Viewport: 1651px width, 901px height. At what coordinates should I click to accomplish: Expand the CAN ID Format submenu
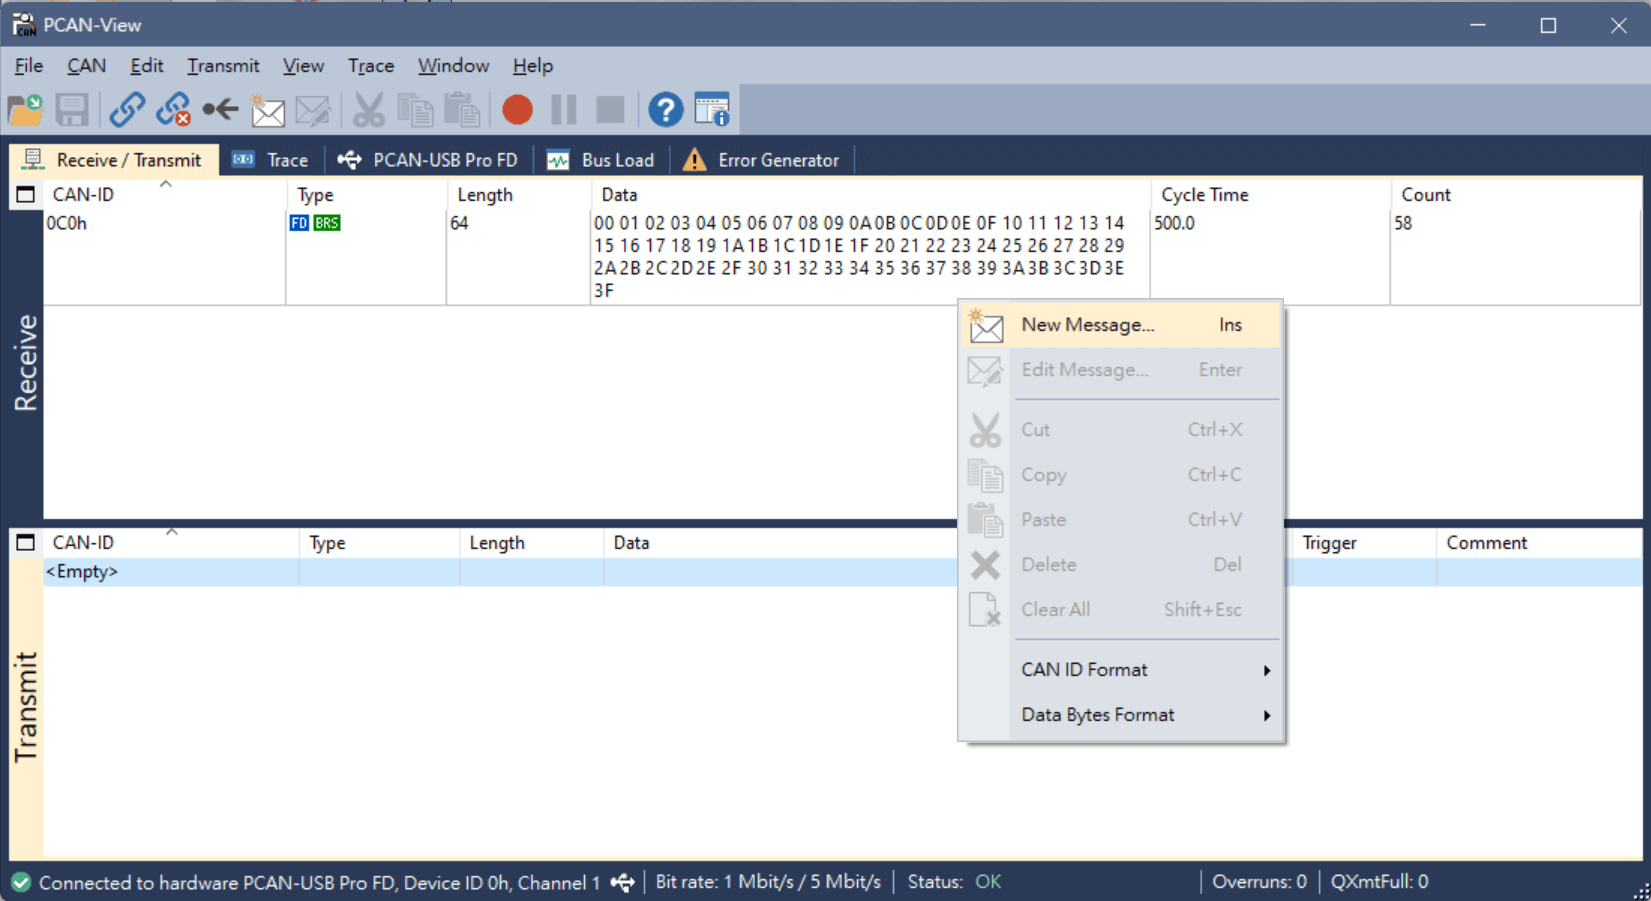point(1120,670)
